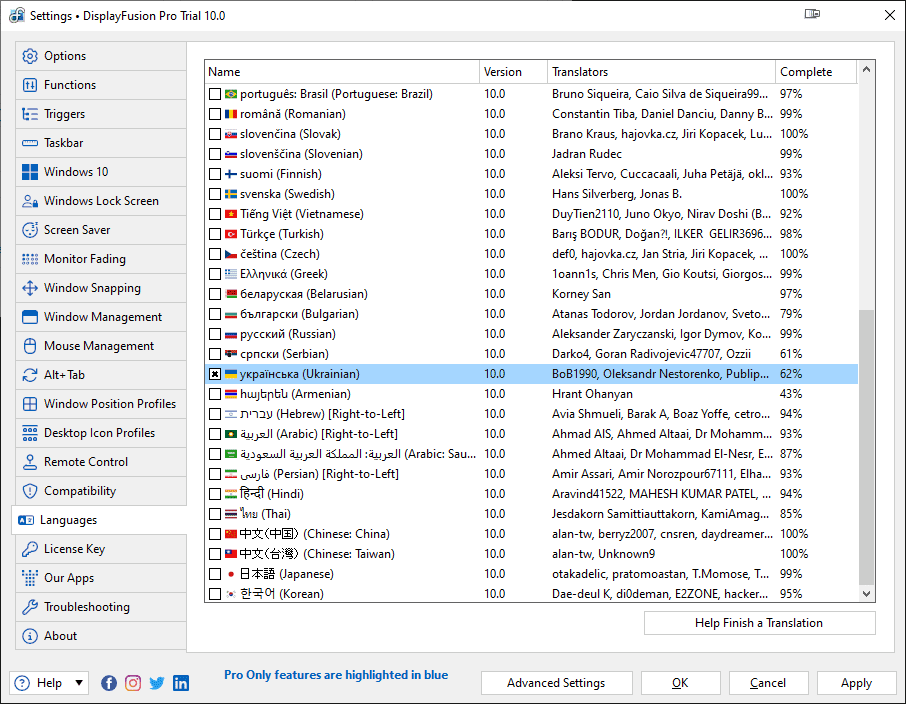Click translator name Hrant Ohanyan

coord(592,394)
